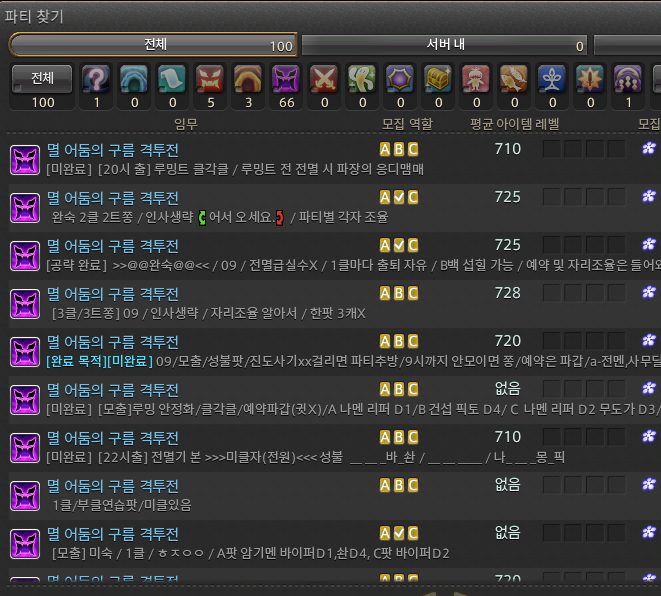Click the 평균 아이템 레벨 column header
661x596 pixels.
tap(514, 124)
